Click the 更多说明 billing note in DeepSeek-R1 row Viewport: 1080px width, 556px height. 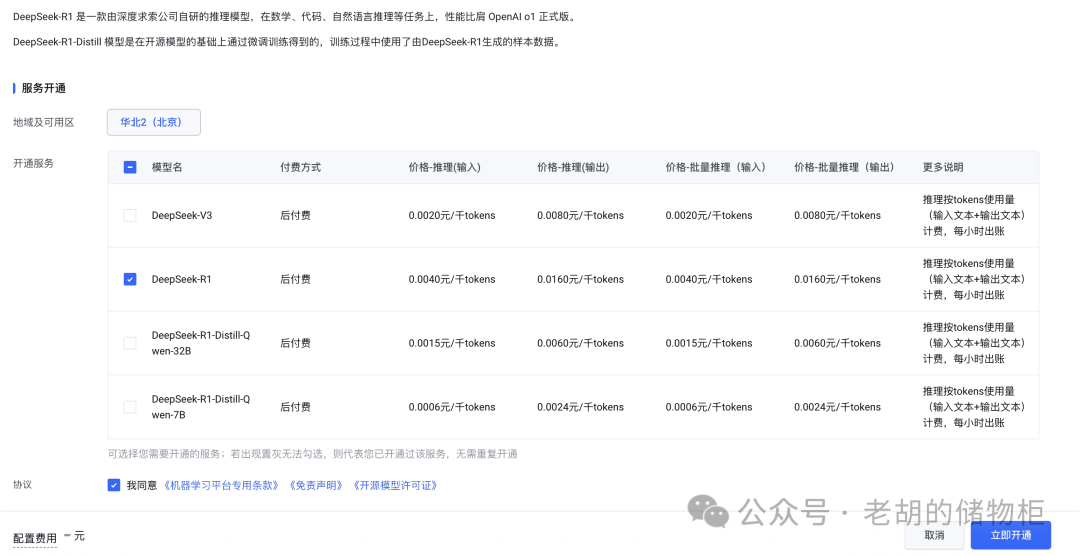(x=974, y=279)
